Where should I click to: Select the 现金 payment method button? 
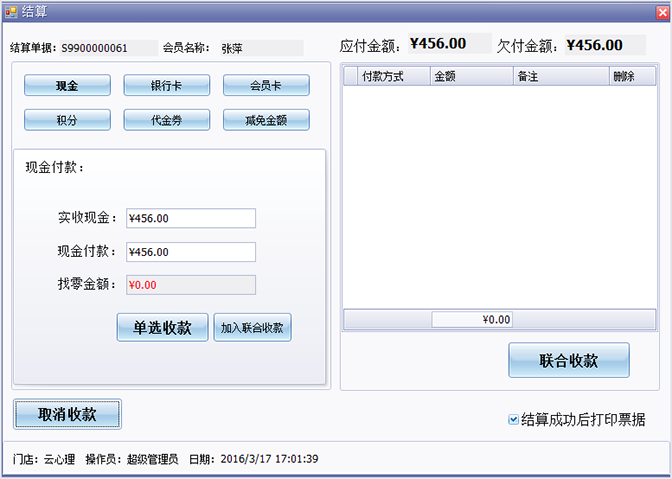(67, 85)
